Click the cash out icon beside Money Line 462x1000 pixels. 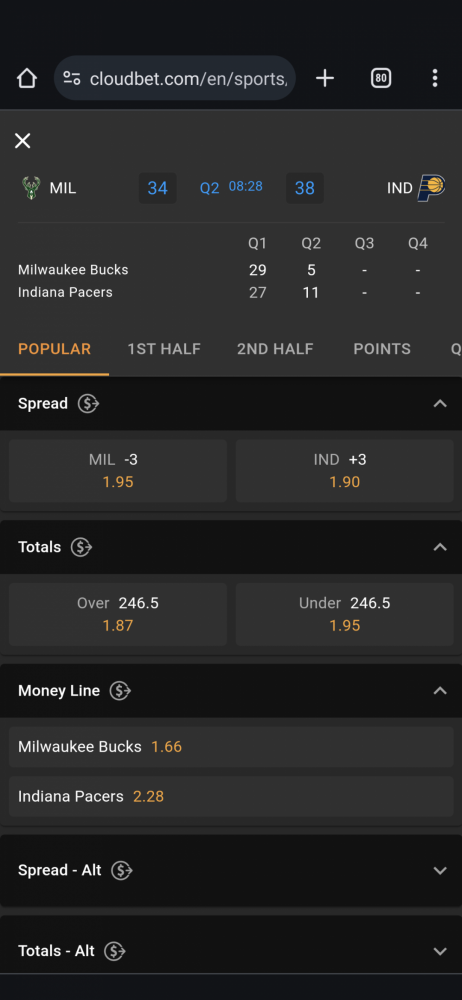click(x=120, y=691)
